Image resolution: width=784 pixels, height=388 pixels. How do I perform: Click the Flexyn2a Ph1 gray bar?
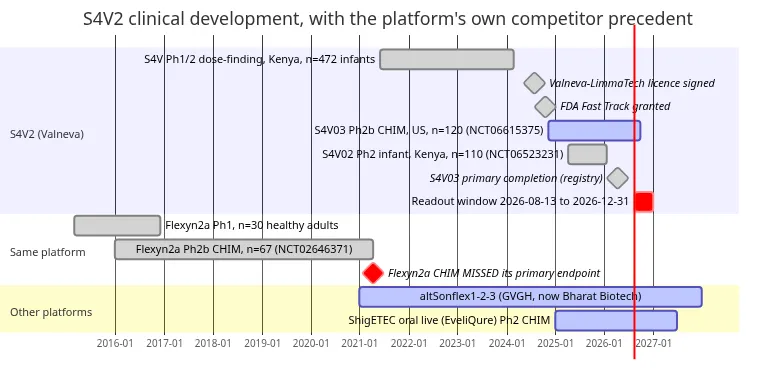coord(117,226)
